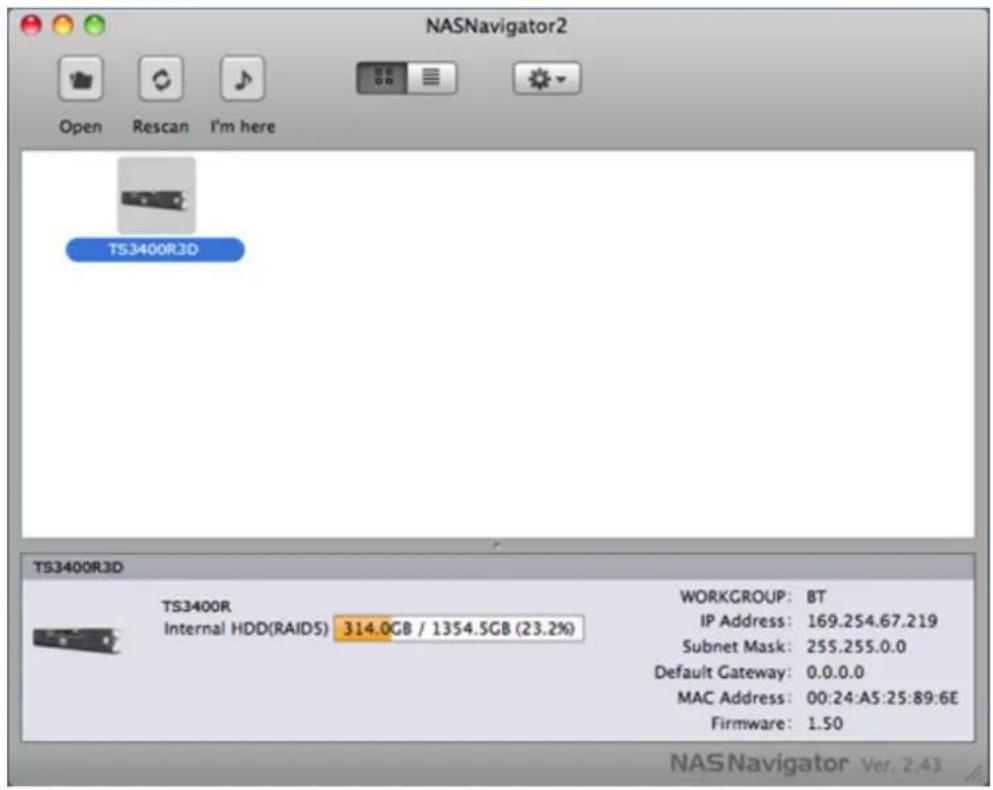Click the NASNavigator2 window title

[496, 26]
